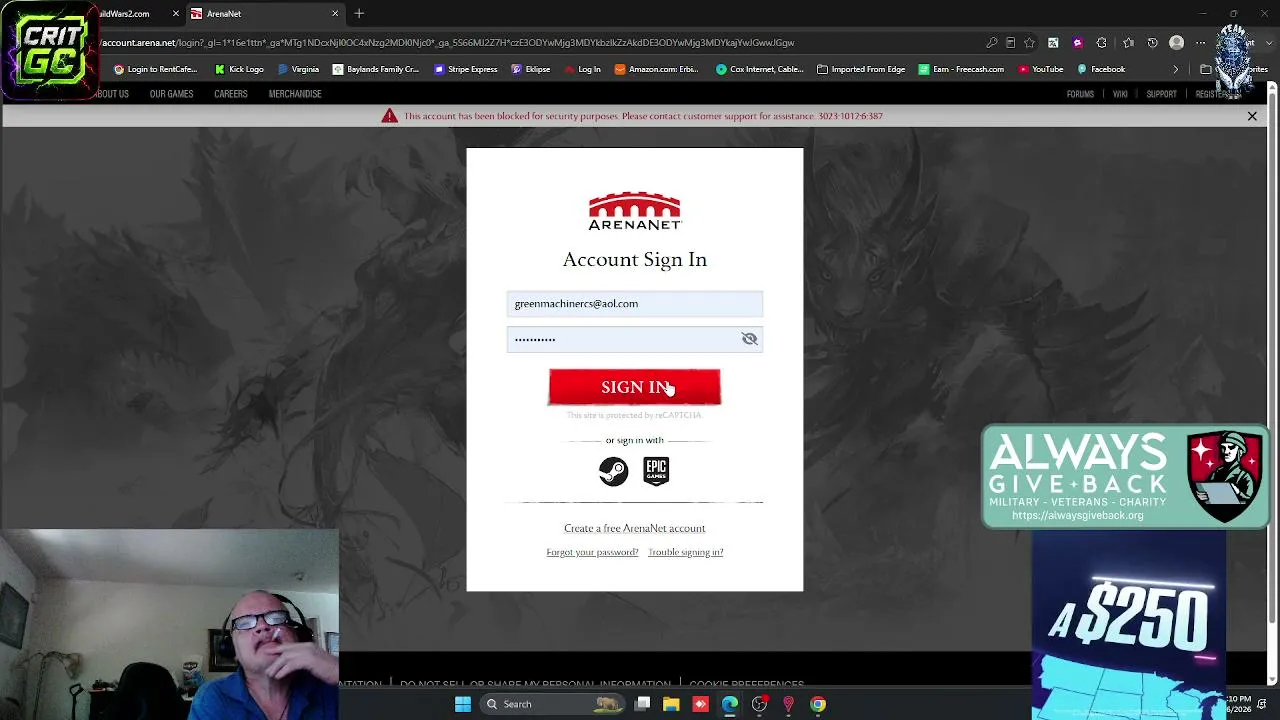The height and width of the screenshot is (720, 1280).
Task: Open the Login to RentCafe bookmark
Action: pos(155,69)
